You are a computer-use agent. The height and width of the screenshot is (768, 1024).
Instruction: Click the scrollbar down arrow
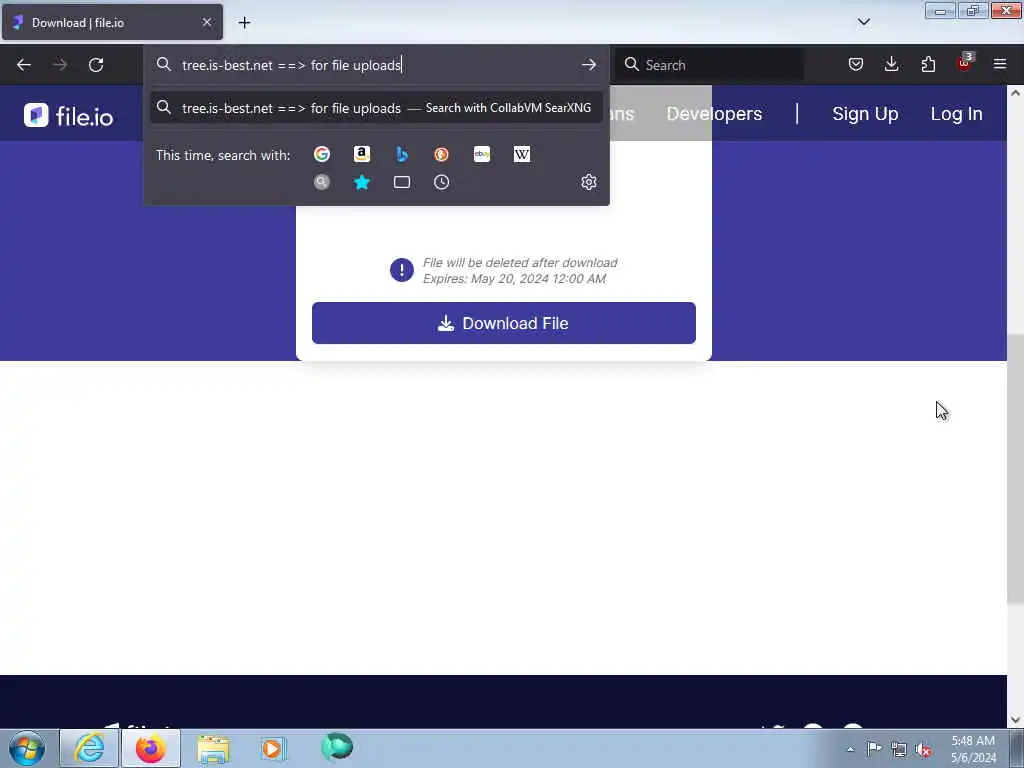click(1015, 720)
